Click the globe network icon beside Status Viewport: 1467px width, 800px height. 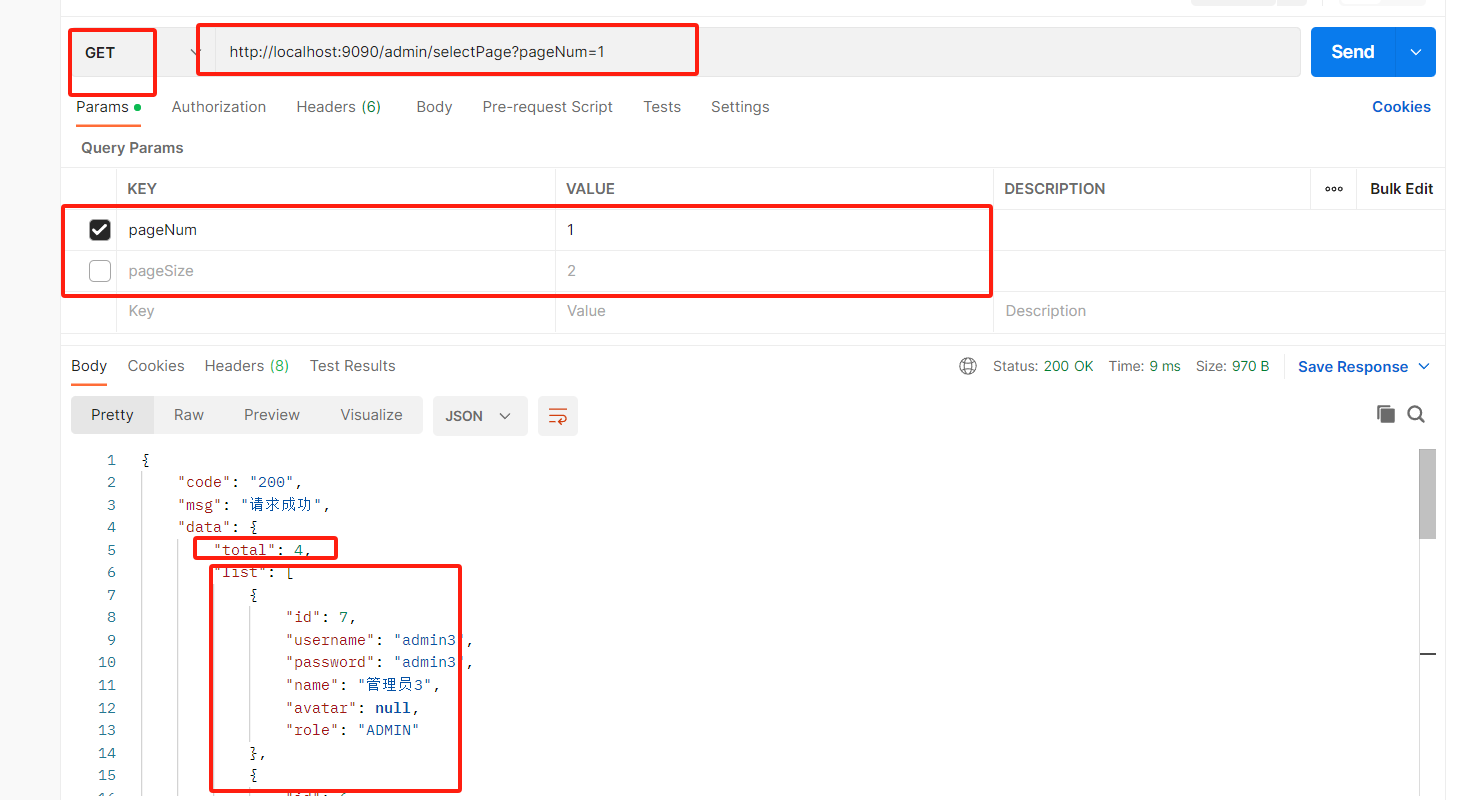click(x=968, y=366)
